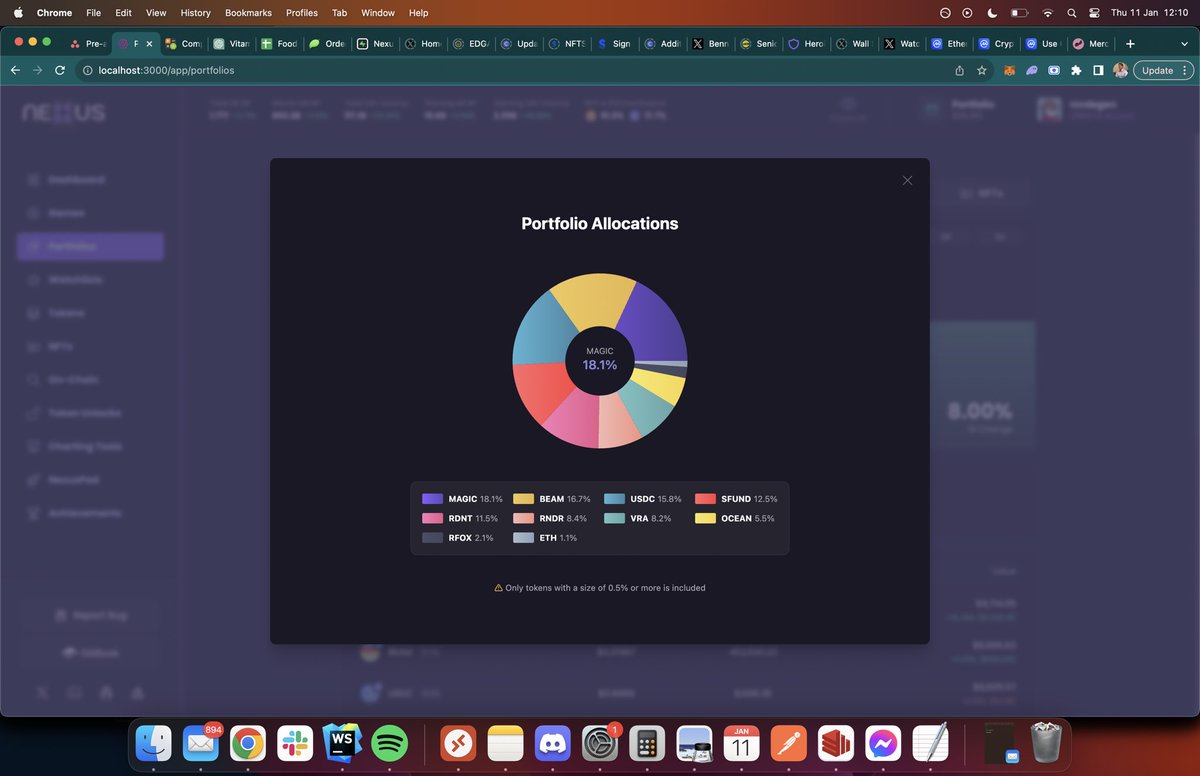Go back with the browser back arrow

(x=15, y=71)
